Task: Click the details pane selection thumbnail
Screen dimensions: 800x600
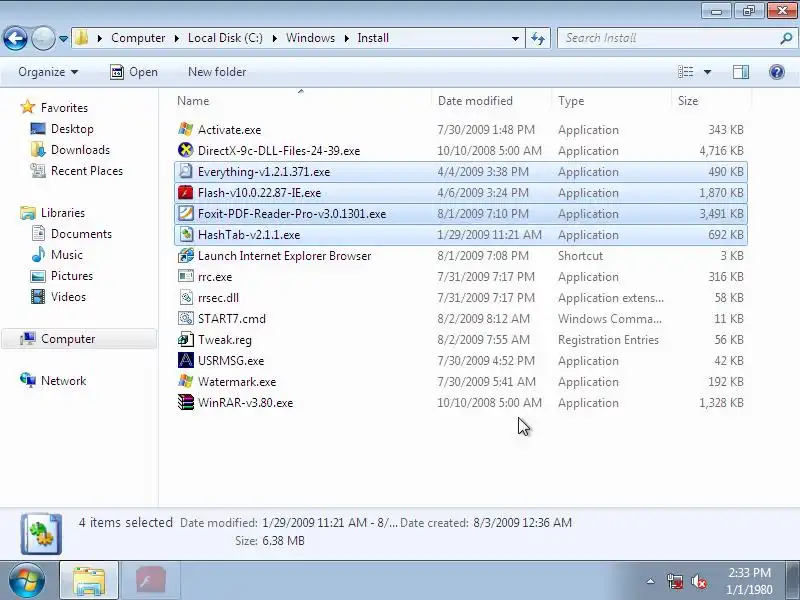Action: coord(41,534)
